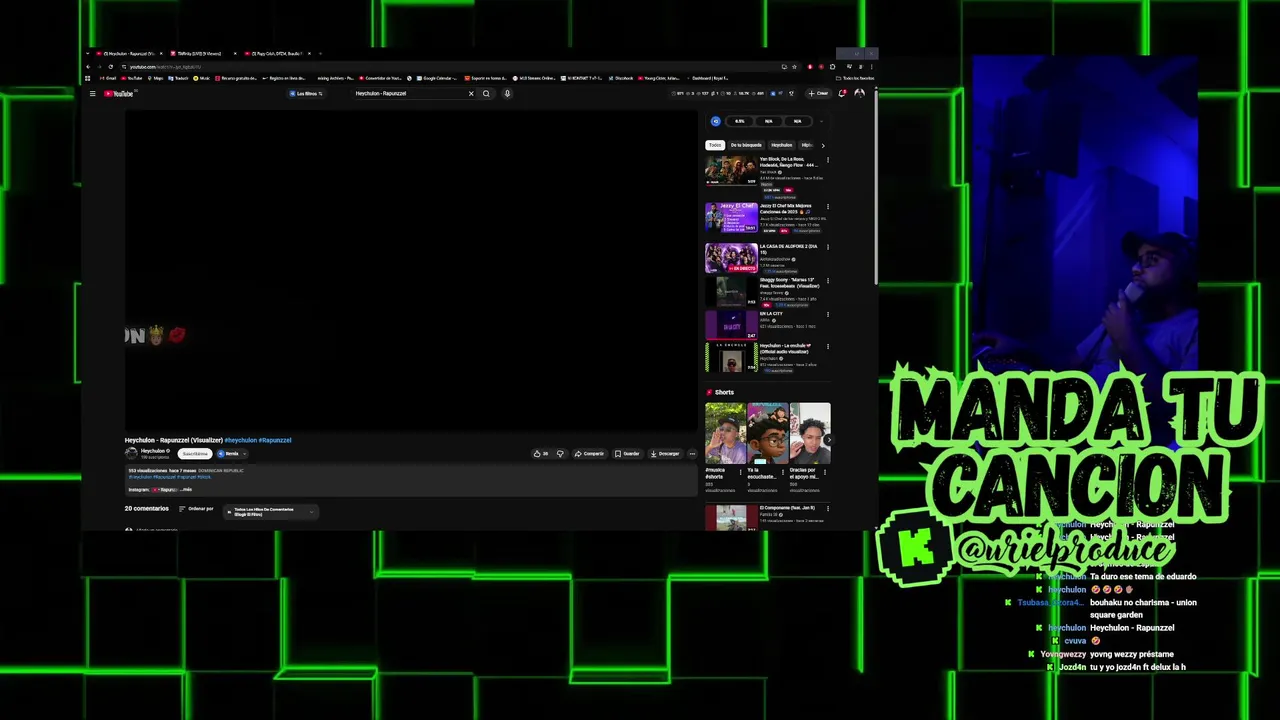Click the Remix button
This screenshot has height=720, width=1280.
click(229, 454)
